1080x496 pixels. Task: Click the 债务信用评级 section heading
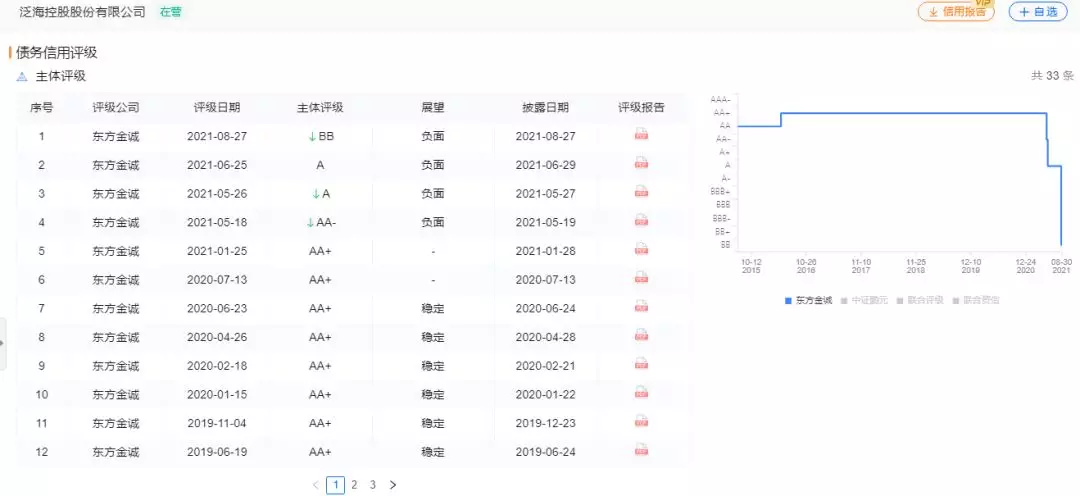pos(56,53)
